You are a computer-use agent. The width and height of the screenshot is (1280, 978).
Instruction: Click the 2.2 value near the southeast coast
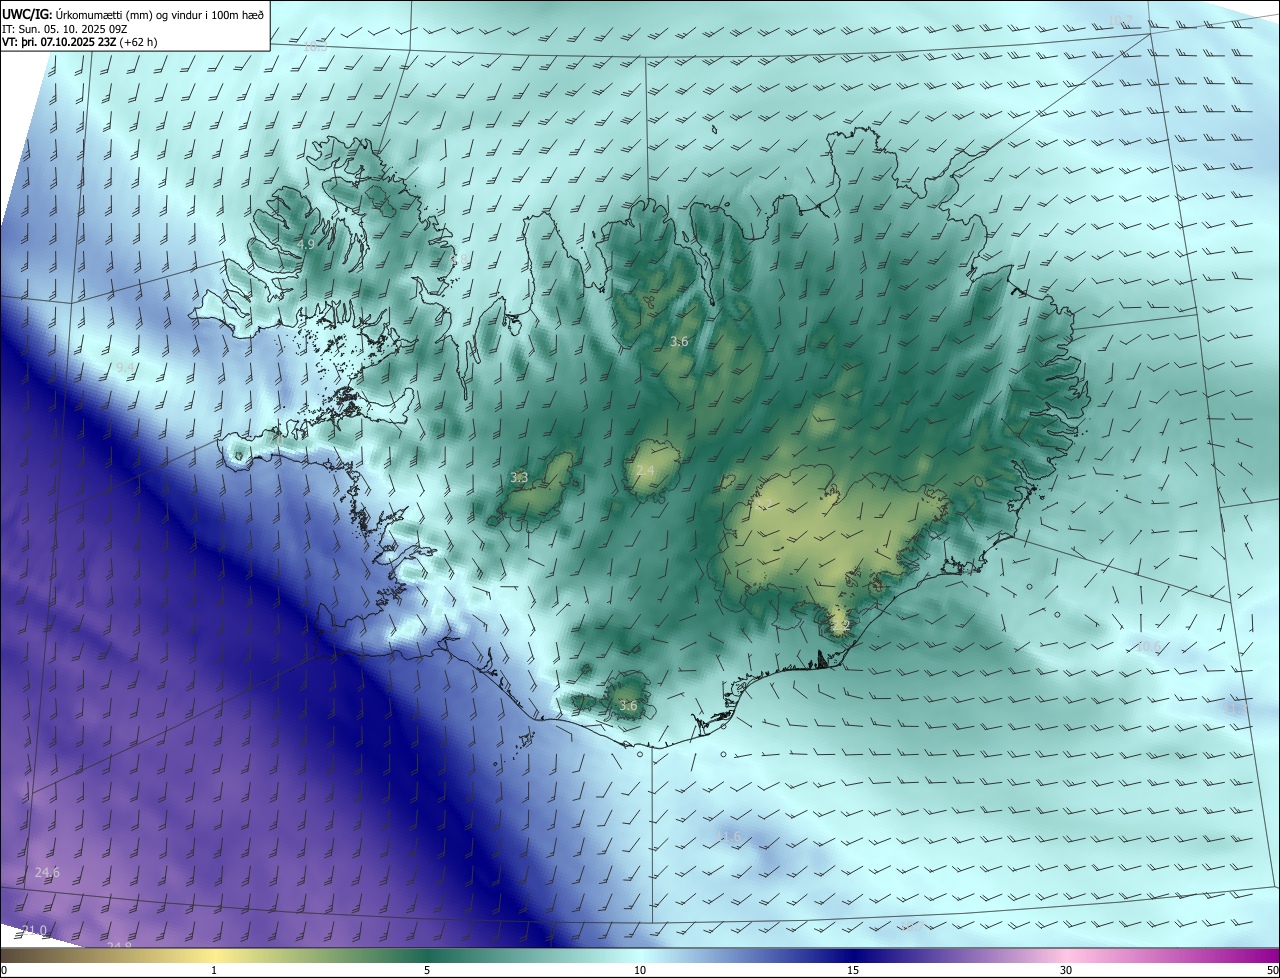(841, 625)
